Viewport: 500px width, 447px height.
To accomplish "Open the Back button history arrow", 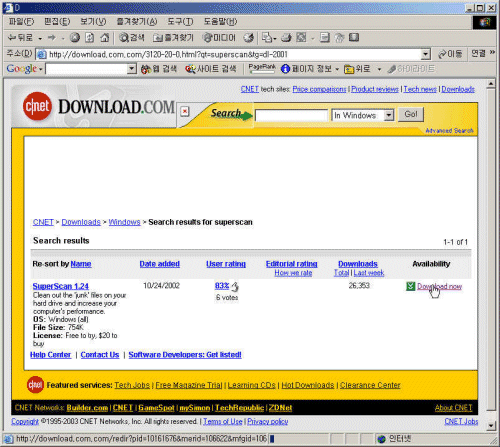I will click(40, 38).
